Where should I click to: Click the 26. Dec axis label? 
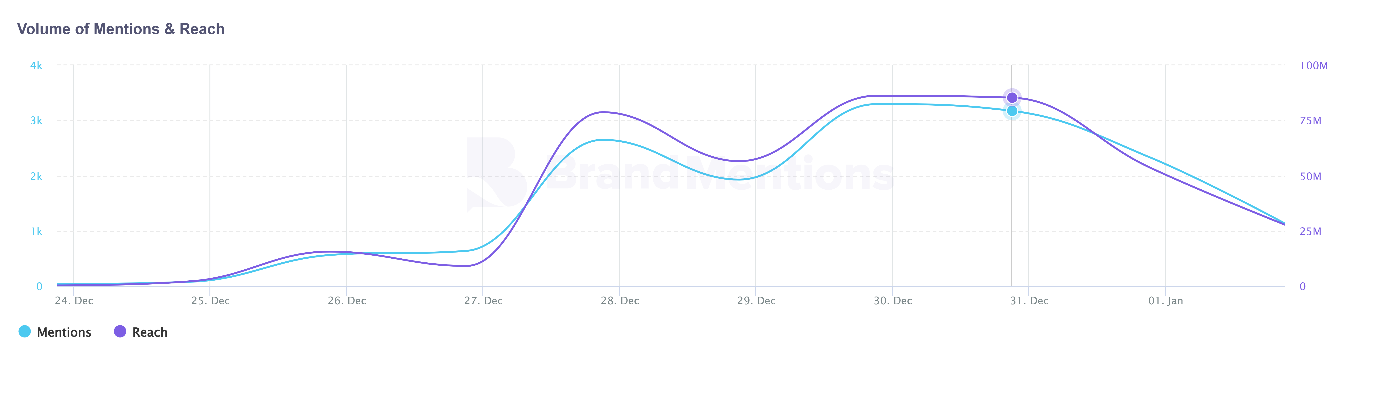point(346,301)
